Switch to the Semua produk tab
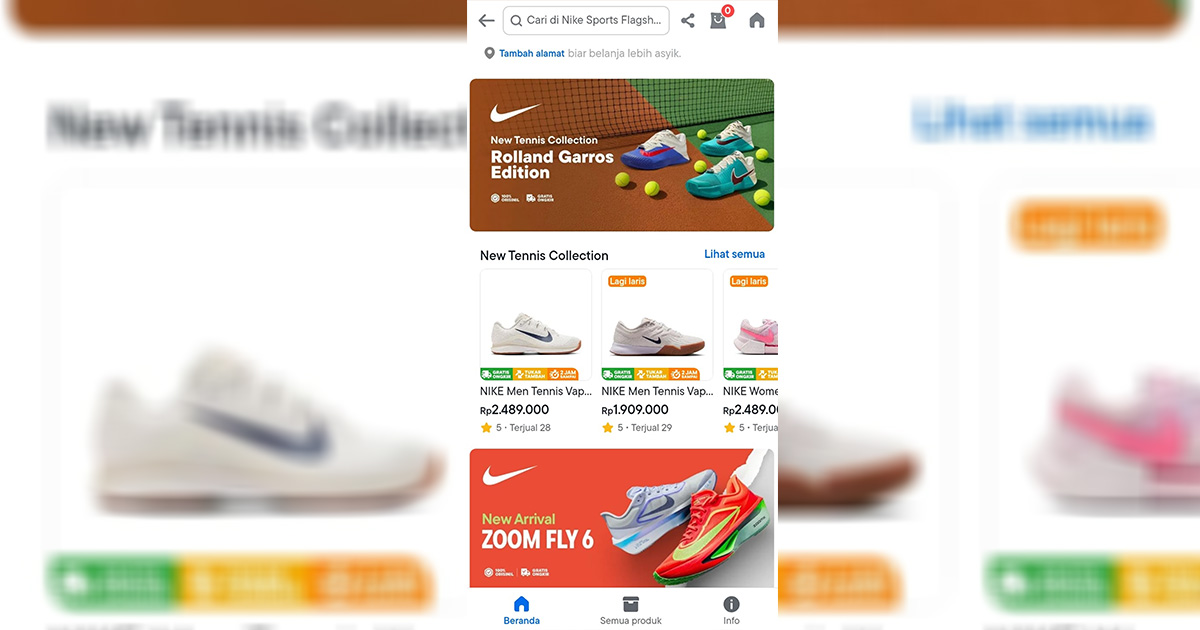Viewport: 1200px width, 630px height. click(631, 610)
